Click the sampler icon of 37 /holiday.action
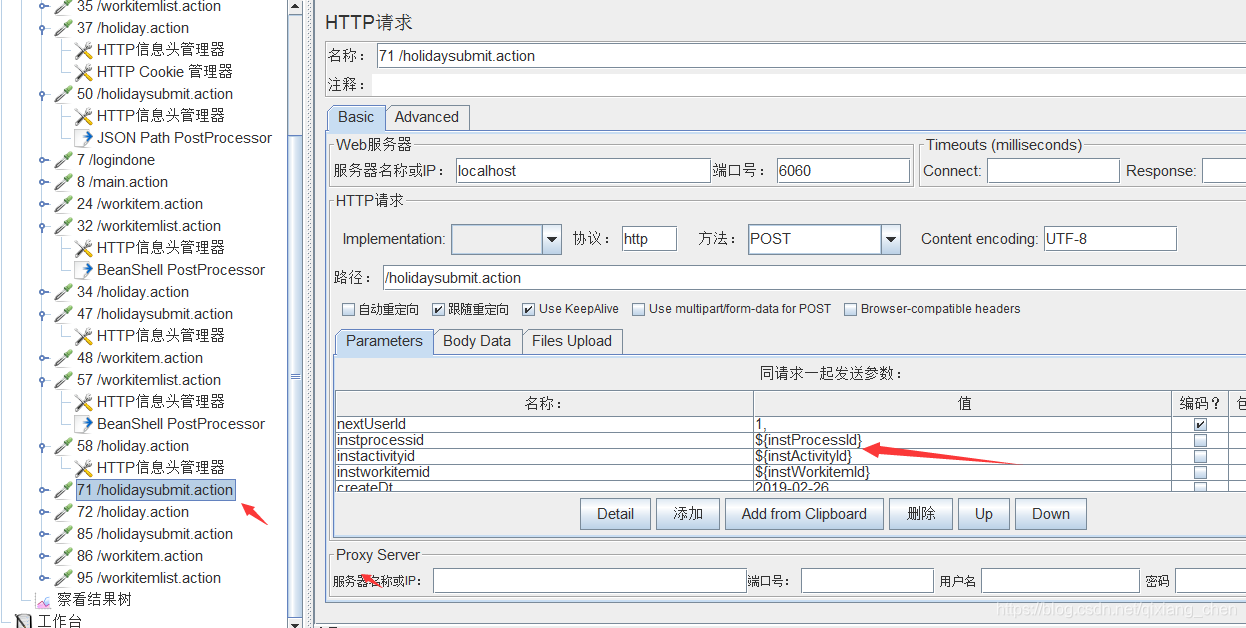1246x628 pixels. [x=64, y=28]
